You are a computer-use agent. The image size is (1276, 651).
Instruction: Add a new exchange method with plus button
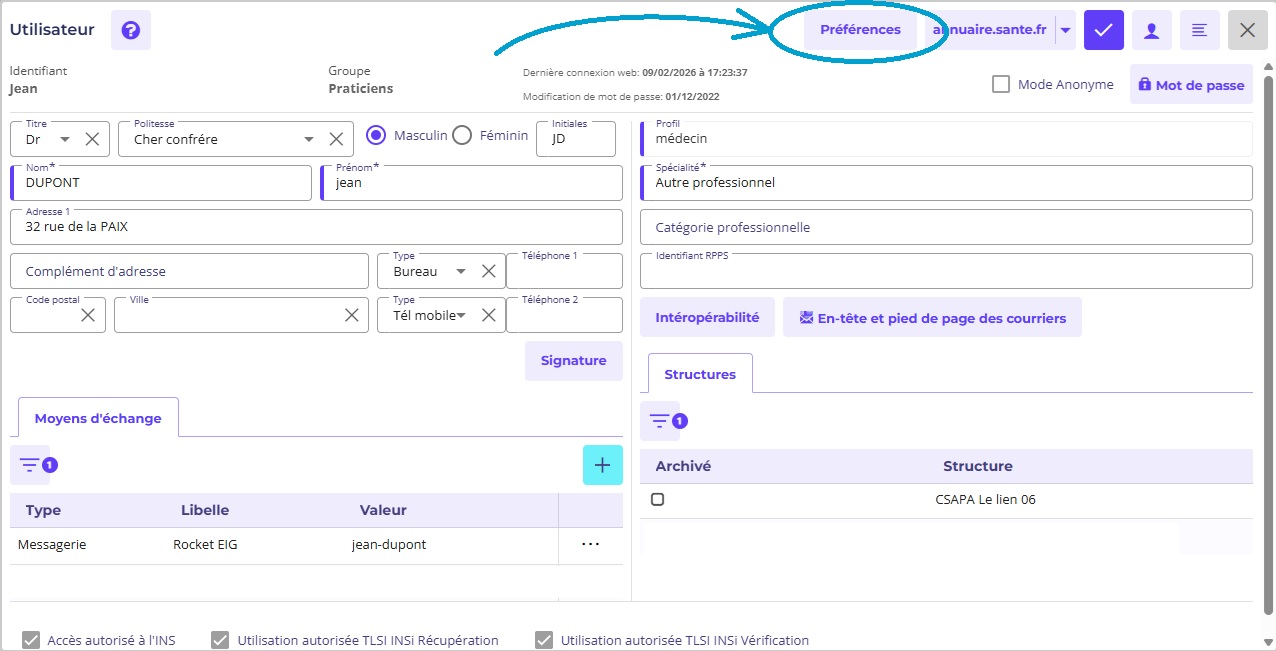point(602,465)
